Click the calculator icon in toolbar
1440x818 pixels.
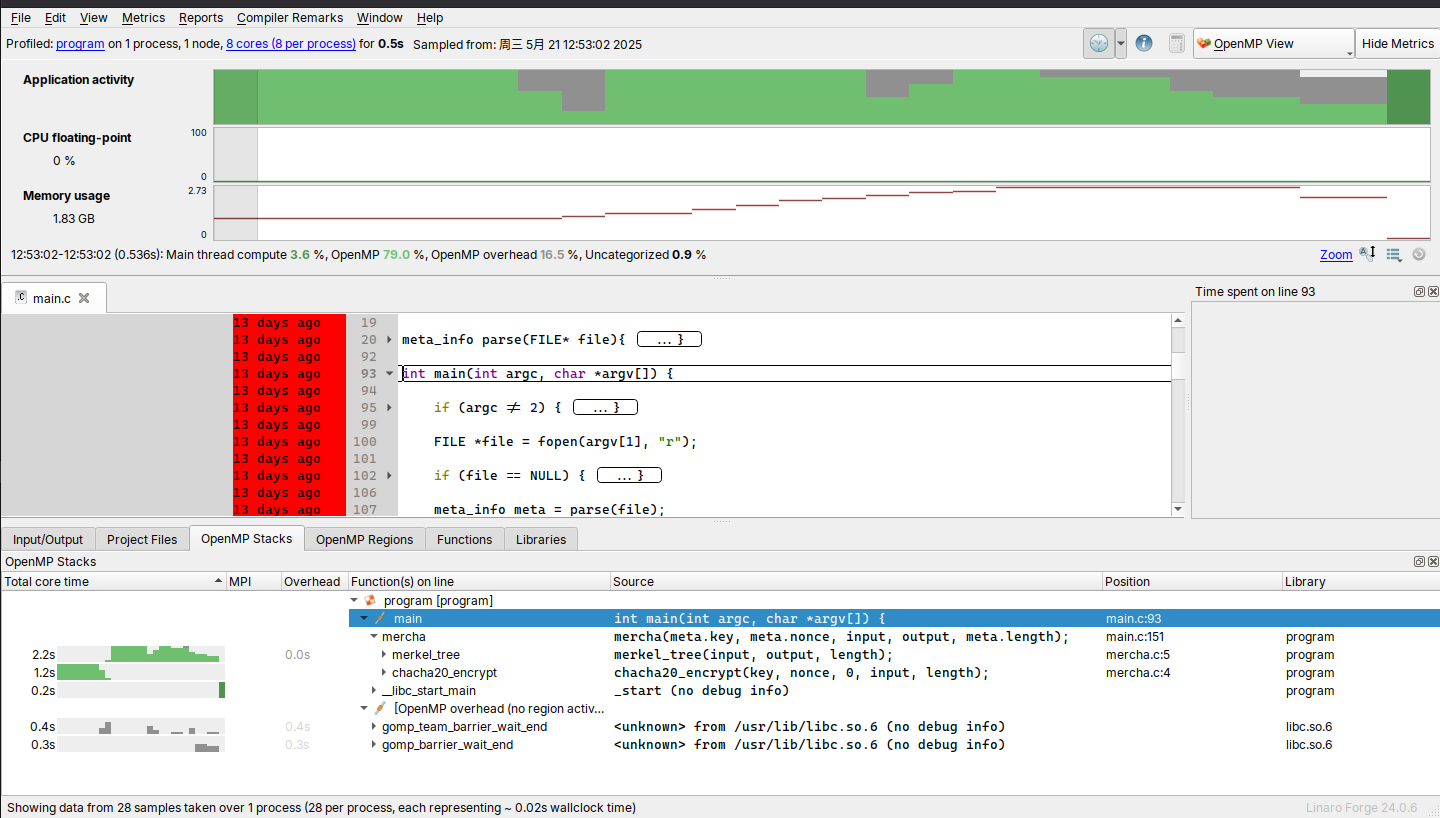(x=1176, y=43)
